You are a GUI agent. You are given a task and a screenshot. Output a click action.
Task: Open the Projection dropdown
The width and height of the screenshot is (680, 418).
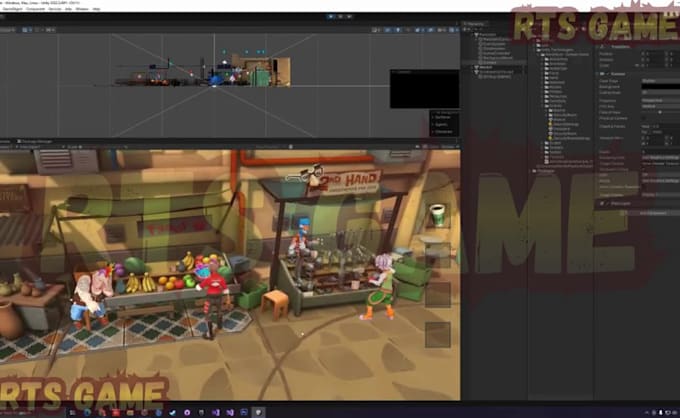[660, 100]
